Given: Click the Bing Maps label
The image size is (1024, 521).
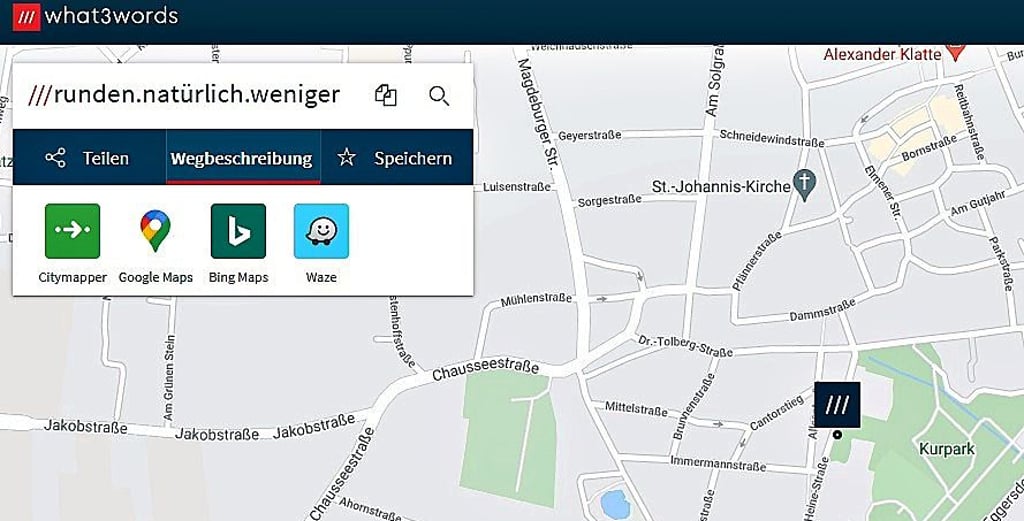Looking at the screenshot, I should (x=238, y=277).
